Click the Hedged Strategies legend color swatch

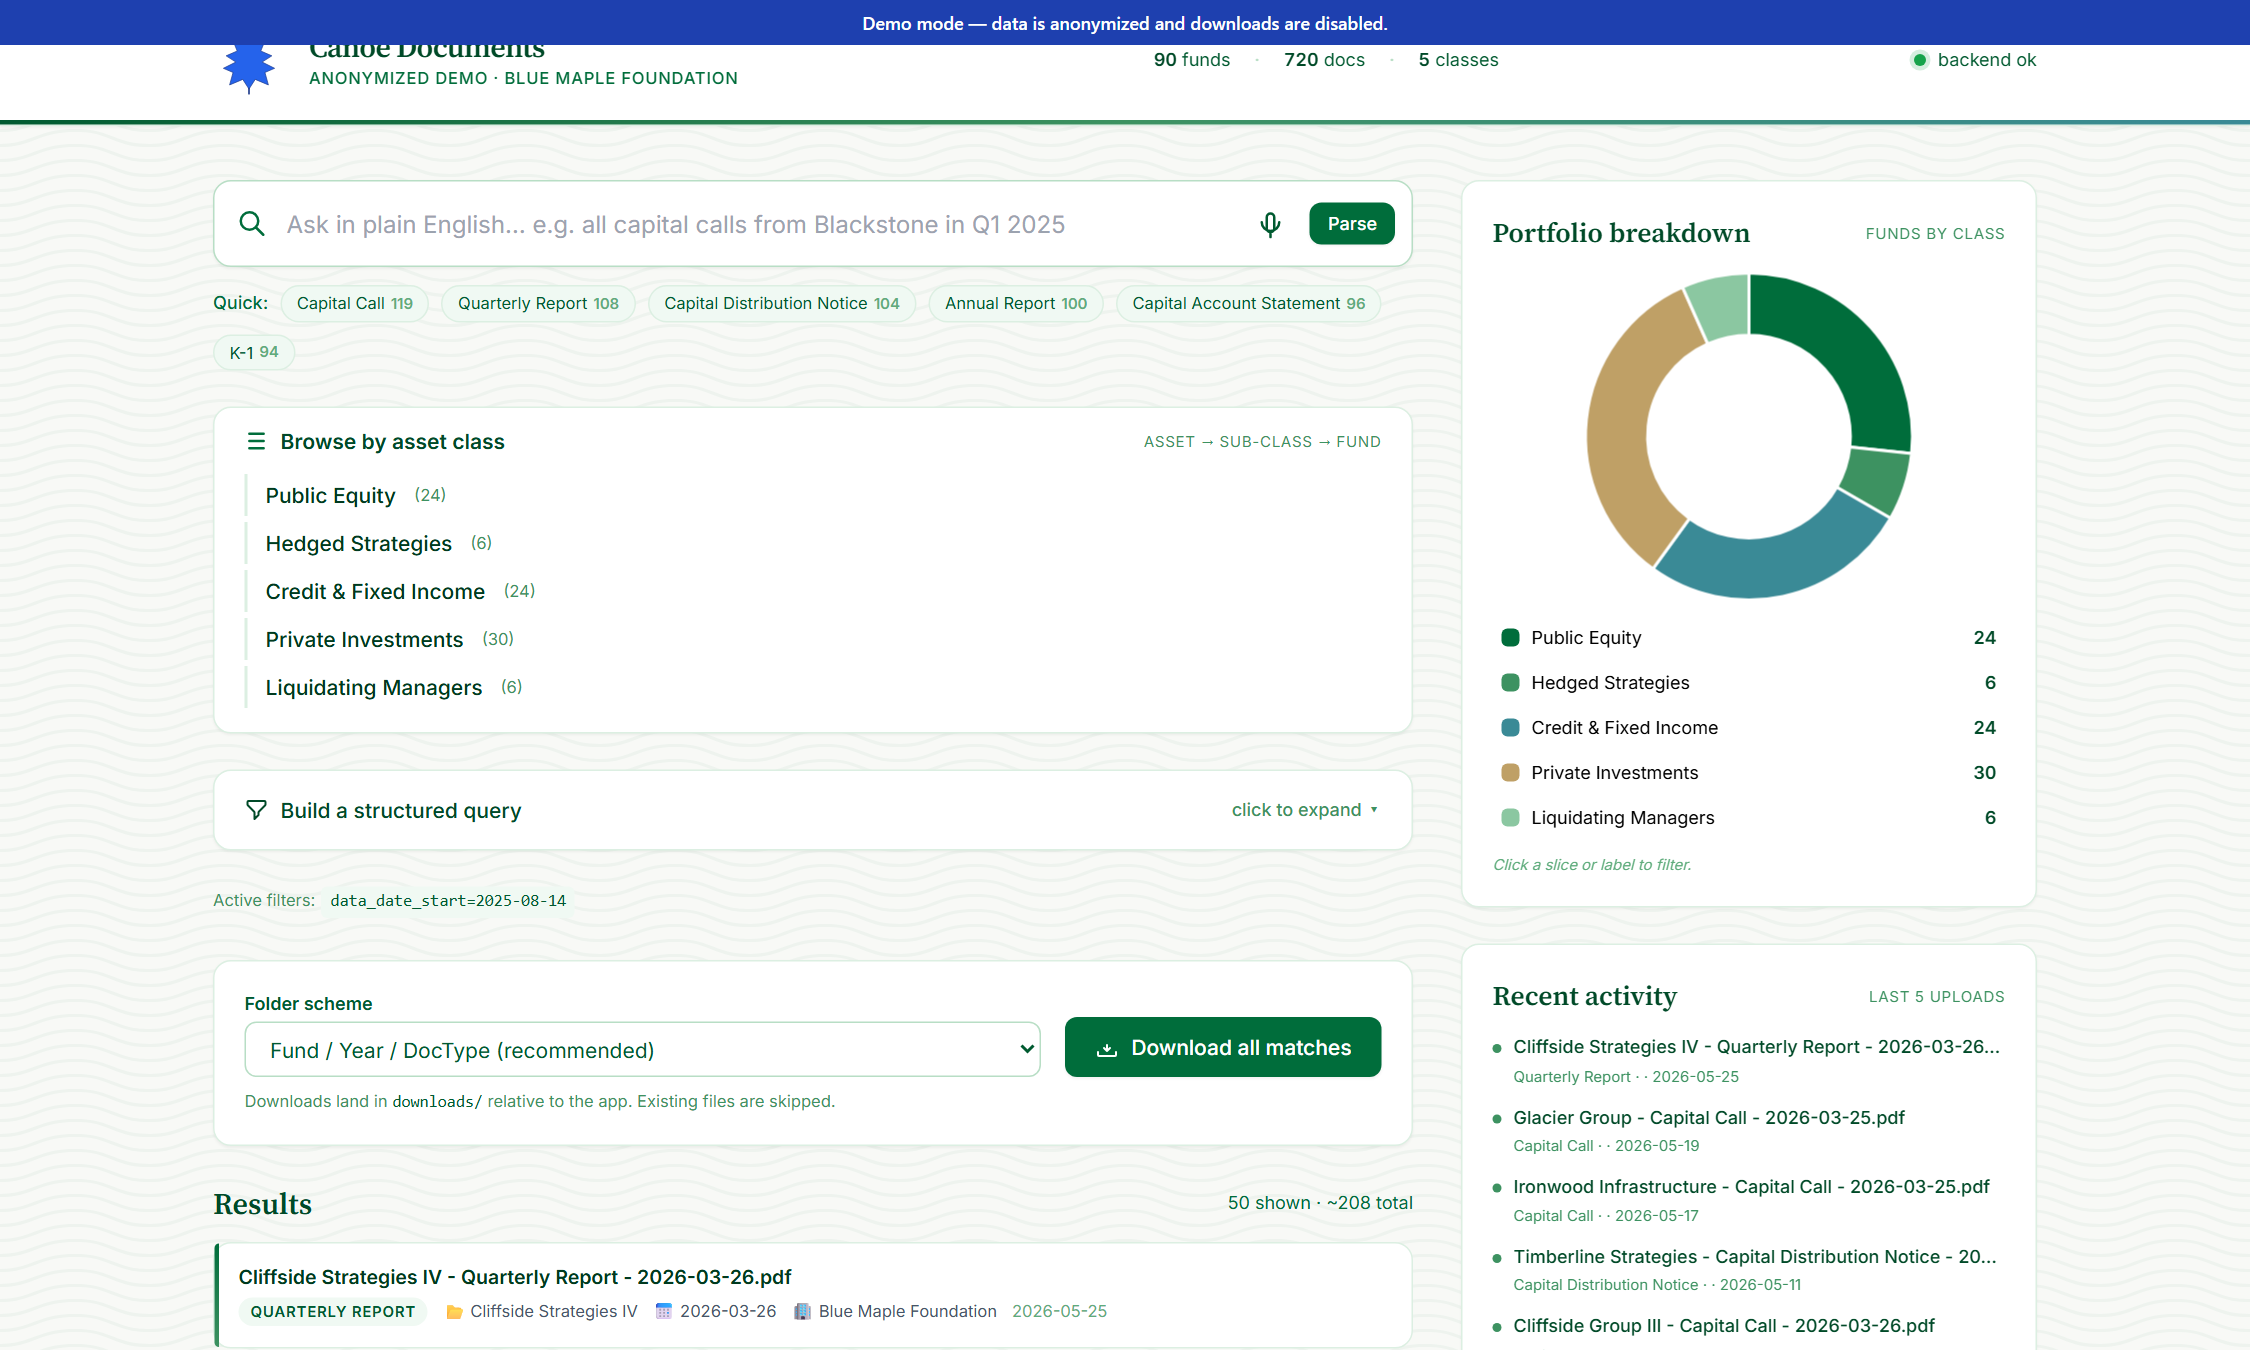coord(1510,683)
